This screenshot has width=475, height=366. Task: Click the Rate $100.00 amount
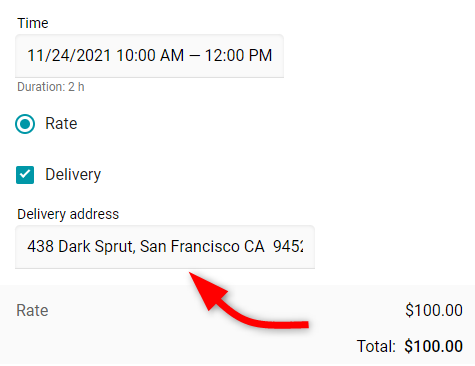[x=434, y=310]
